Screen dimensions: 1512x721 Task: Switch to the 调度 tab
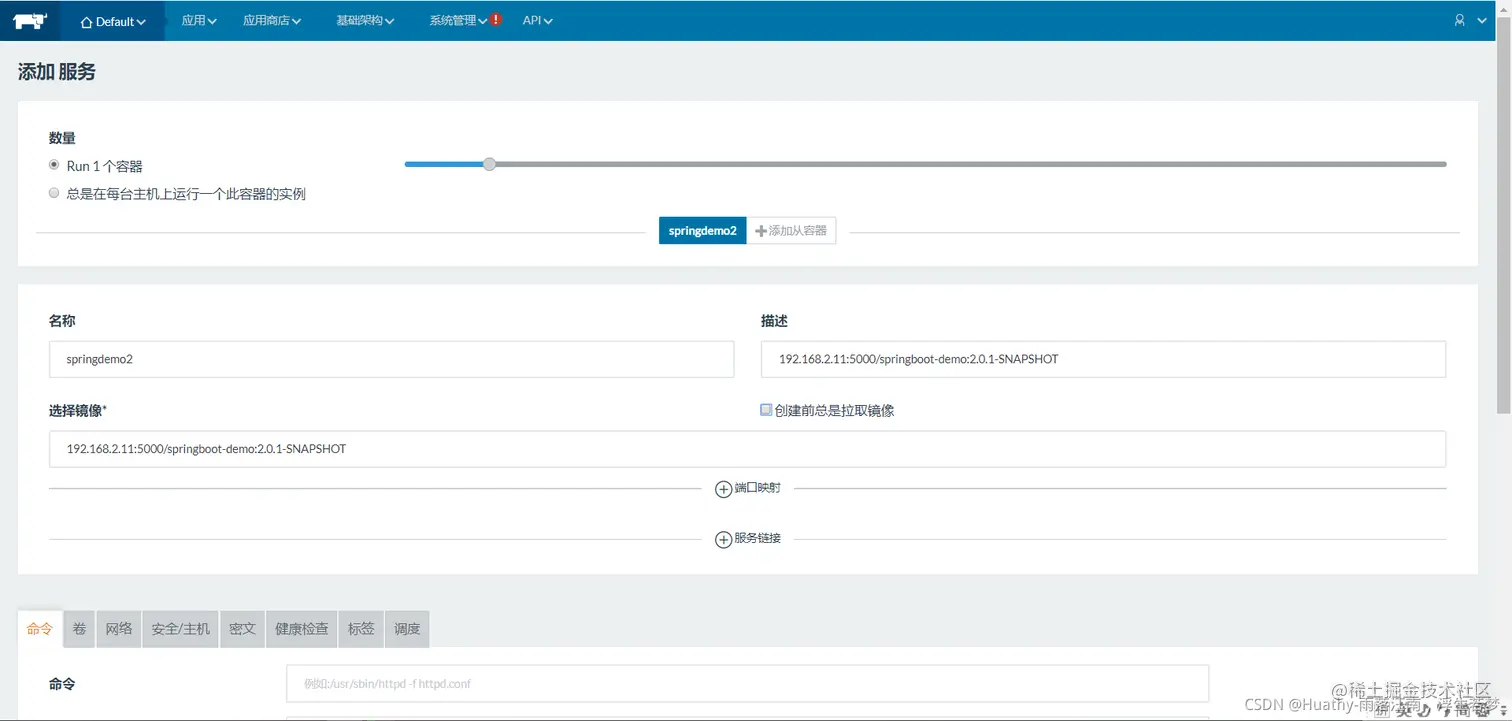point(407,629)
